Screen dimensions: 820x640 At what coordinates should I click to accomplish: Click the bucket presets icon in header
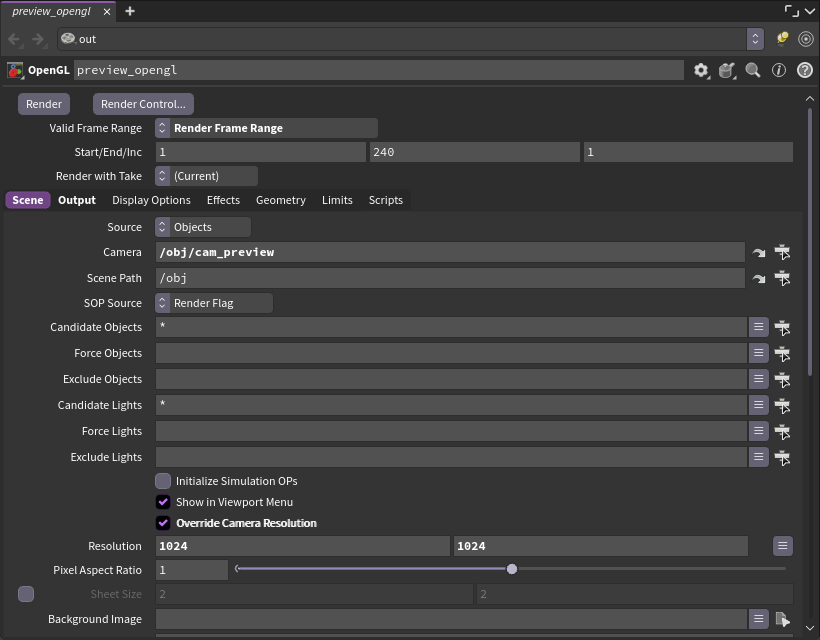click(x=727, y=70)
